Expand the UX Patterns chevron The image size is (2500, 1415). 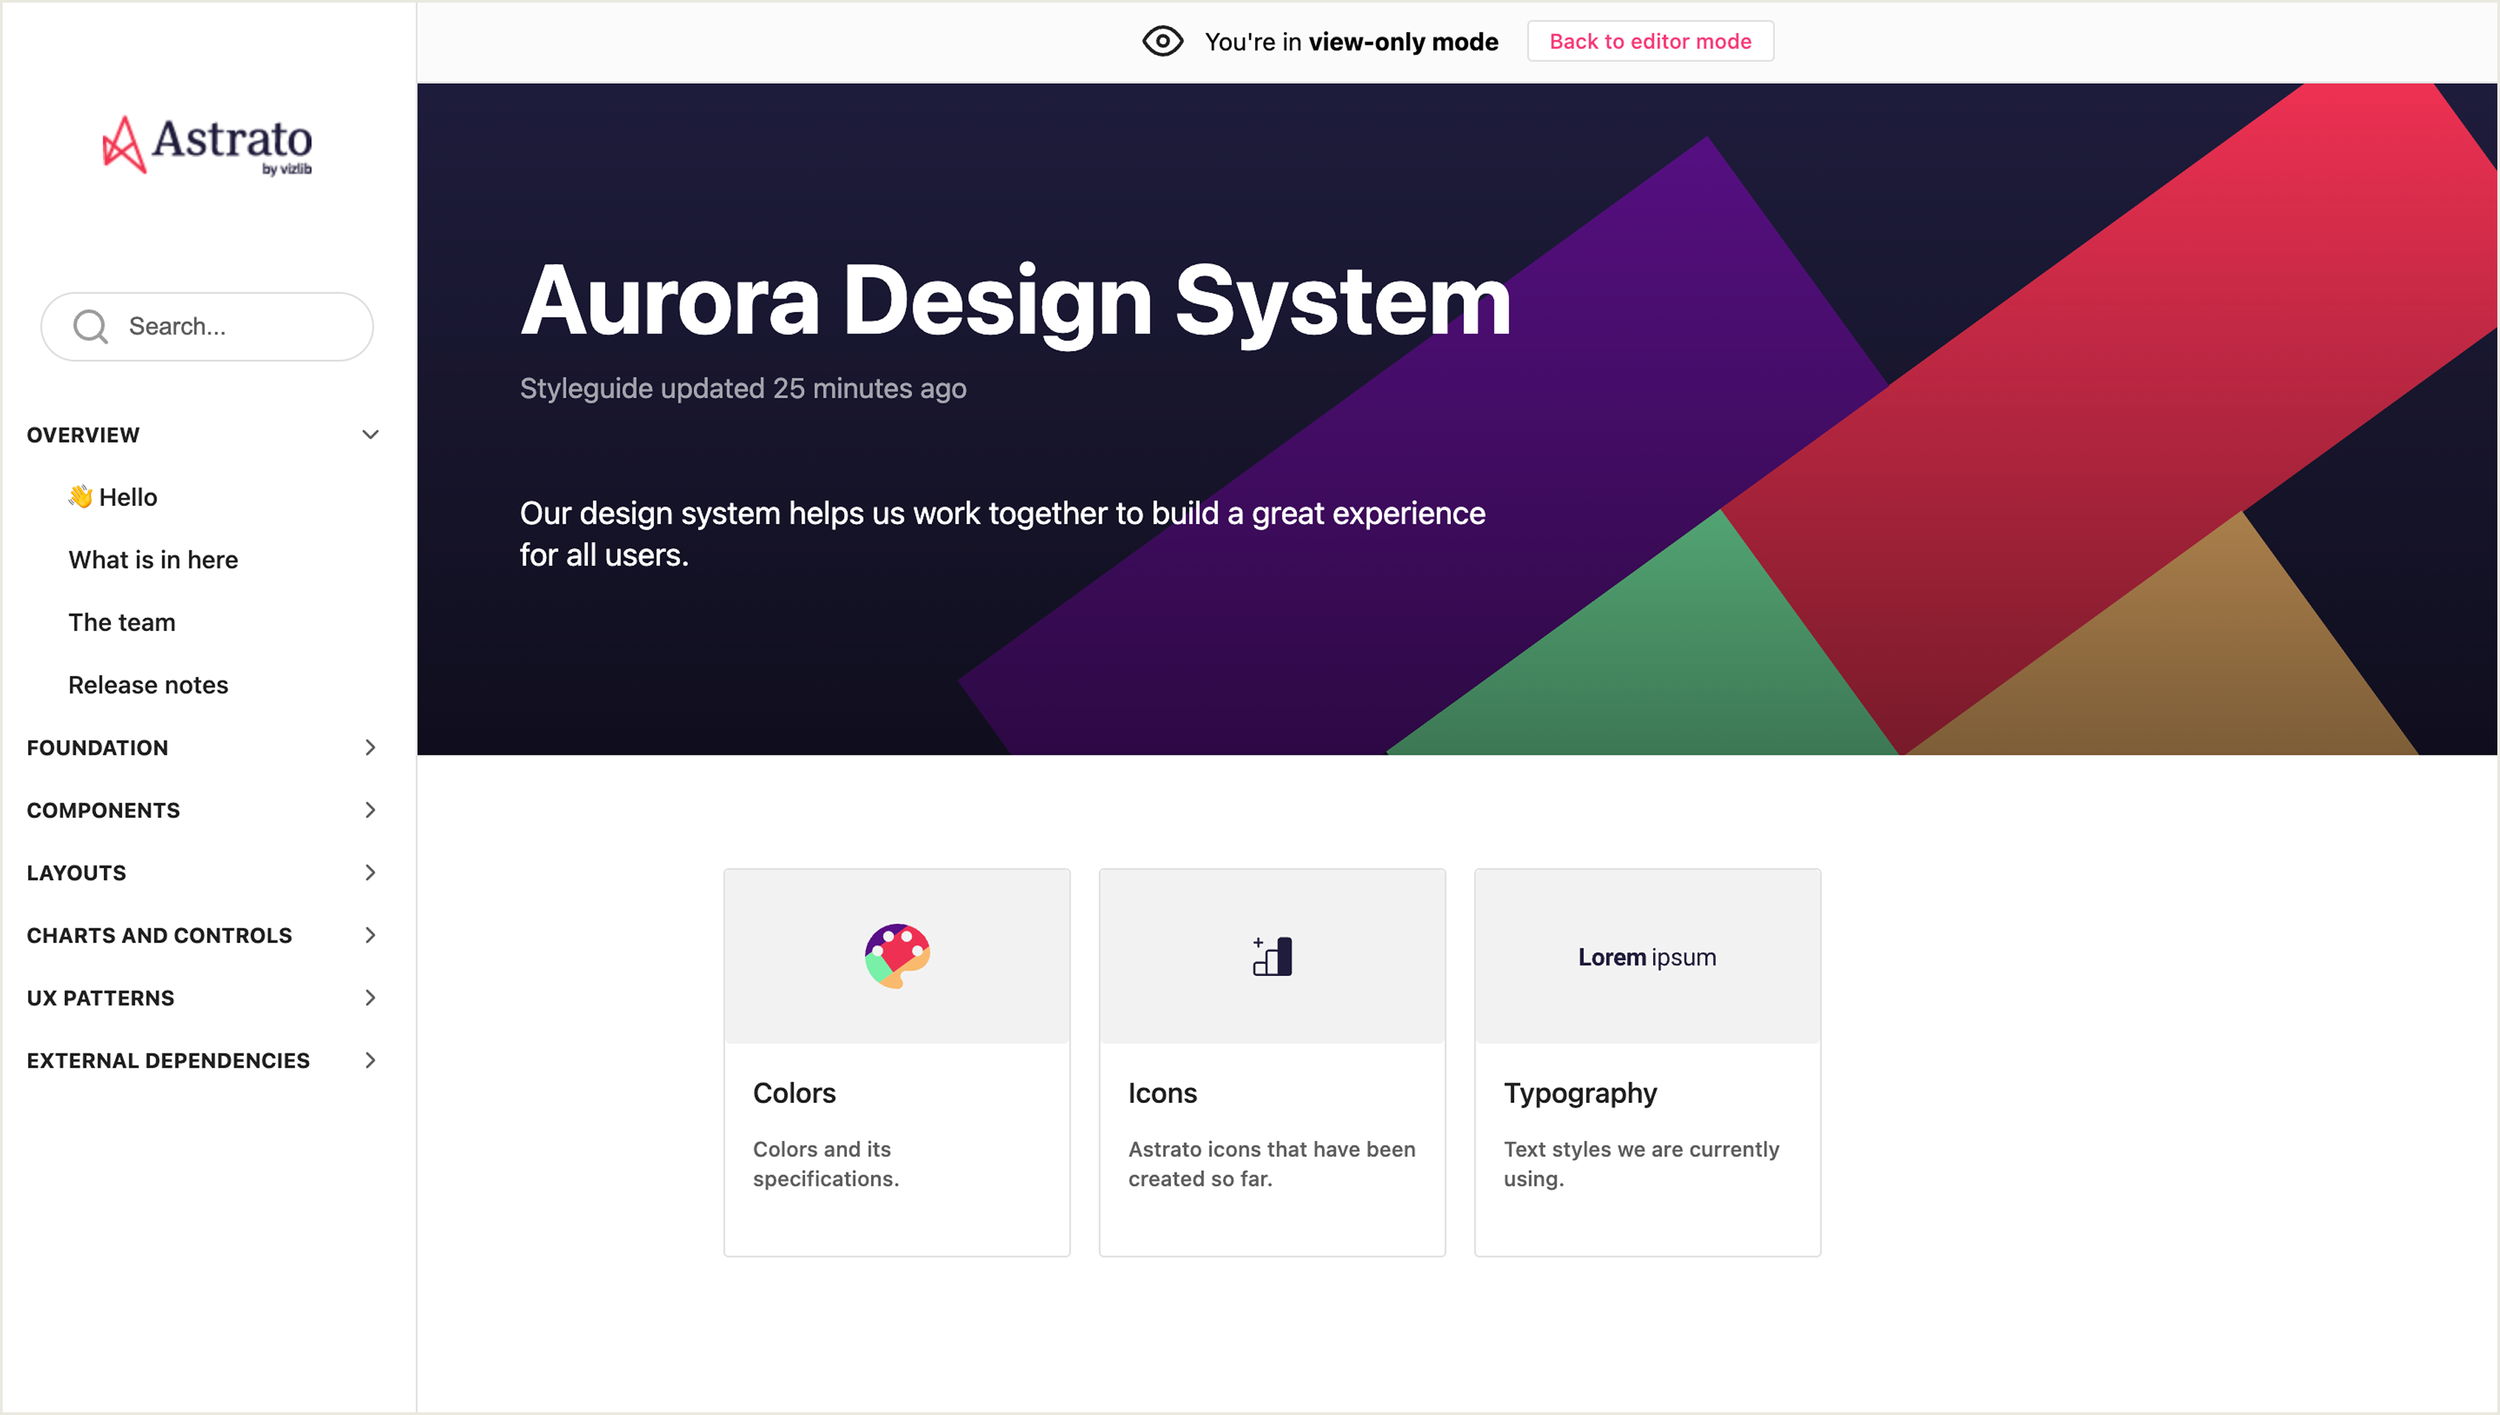click(x=370, y=998)
